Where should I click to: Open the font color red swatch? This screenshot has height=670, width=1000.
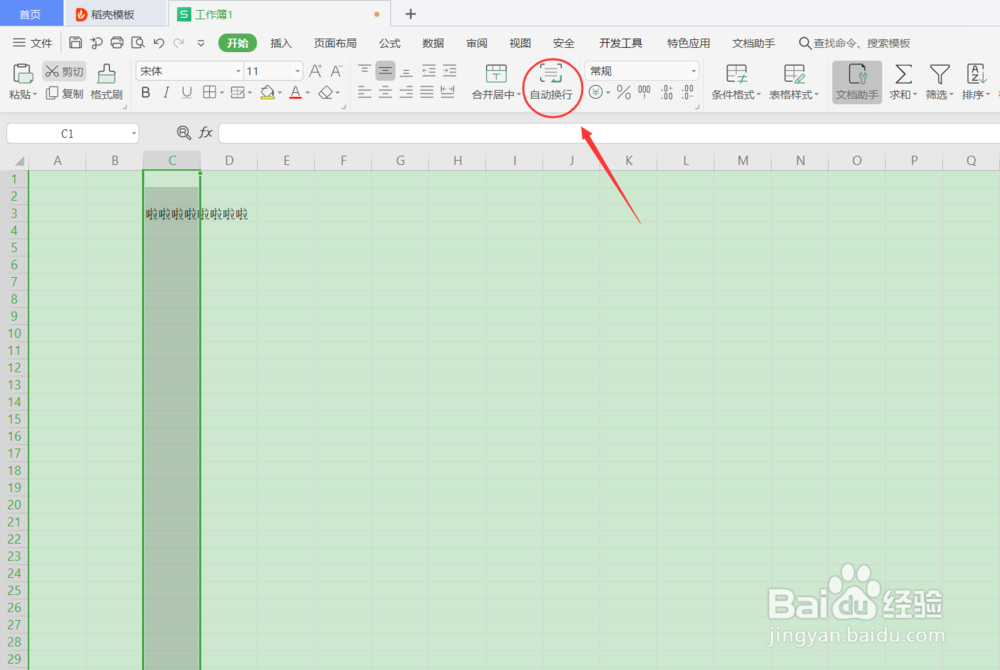[x=296, y=93]
